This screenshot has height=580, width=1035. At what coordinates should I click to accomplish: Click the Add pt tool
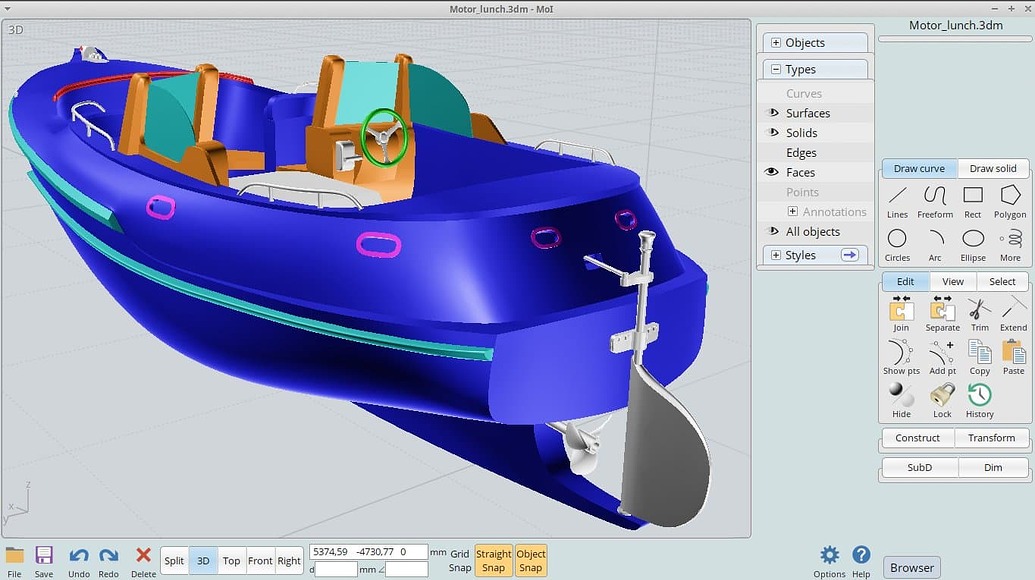coord(942,358)
